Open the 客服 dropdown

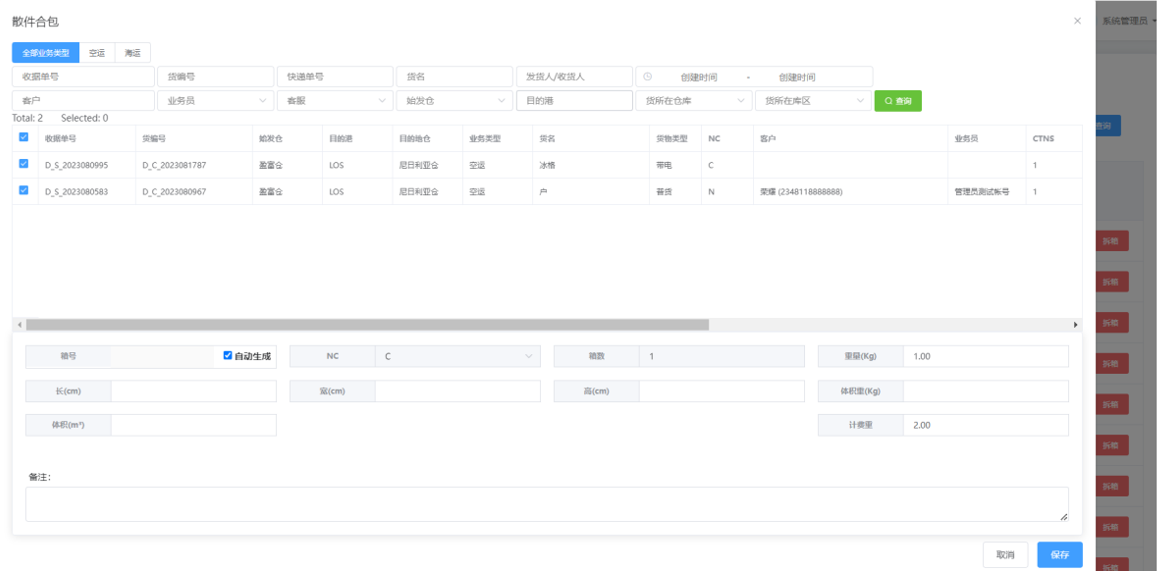[335, 100]
